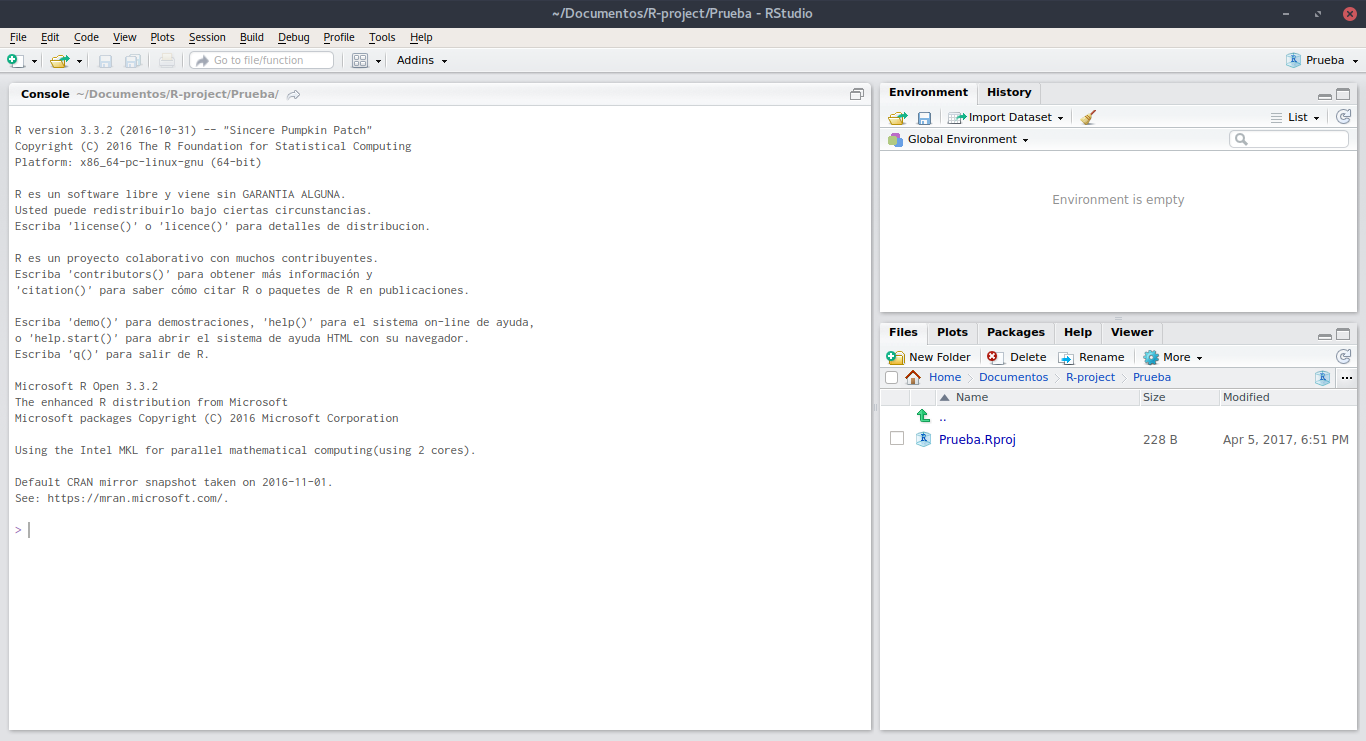Open the File menu

(x=18, y=37)
